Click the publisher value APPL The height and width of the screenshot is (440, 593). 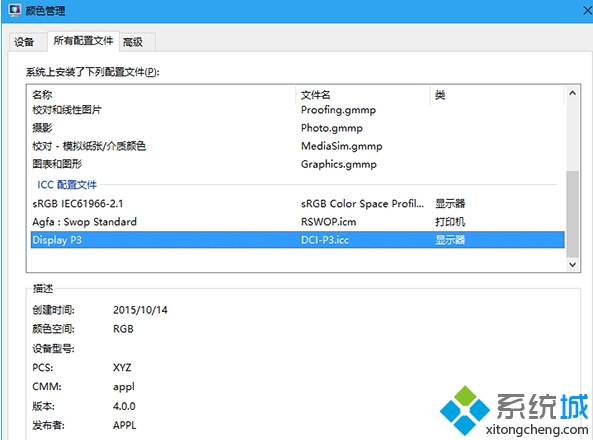(x=124, y=425)
